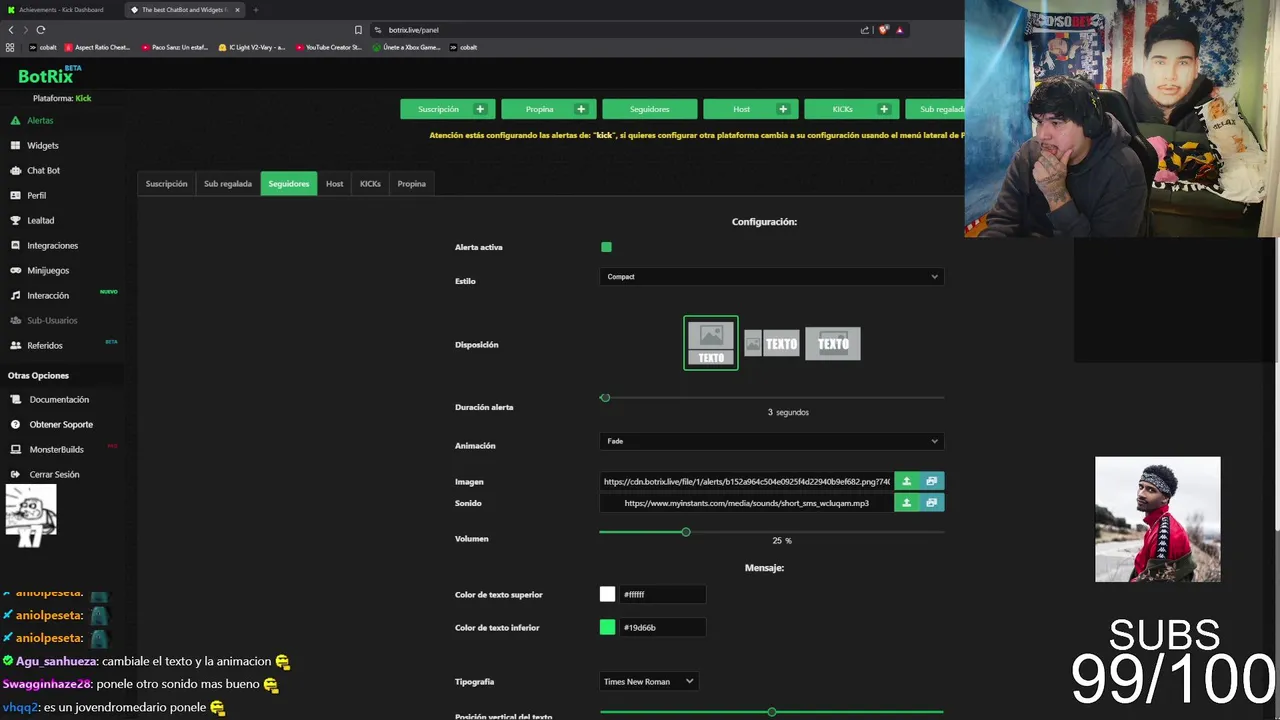Open the Integraciones sidebar section
The width and height of the screenshot is (1280, 720).
52,245
